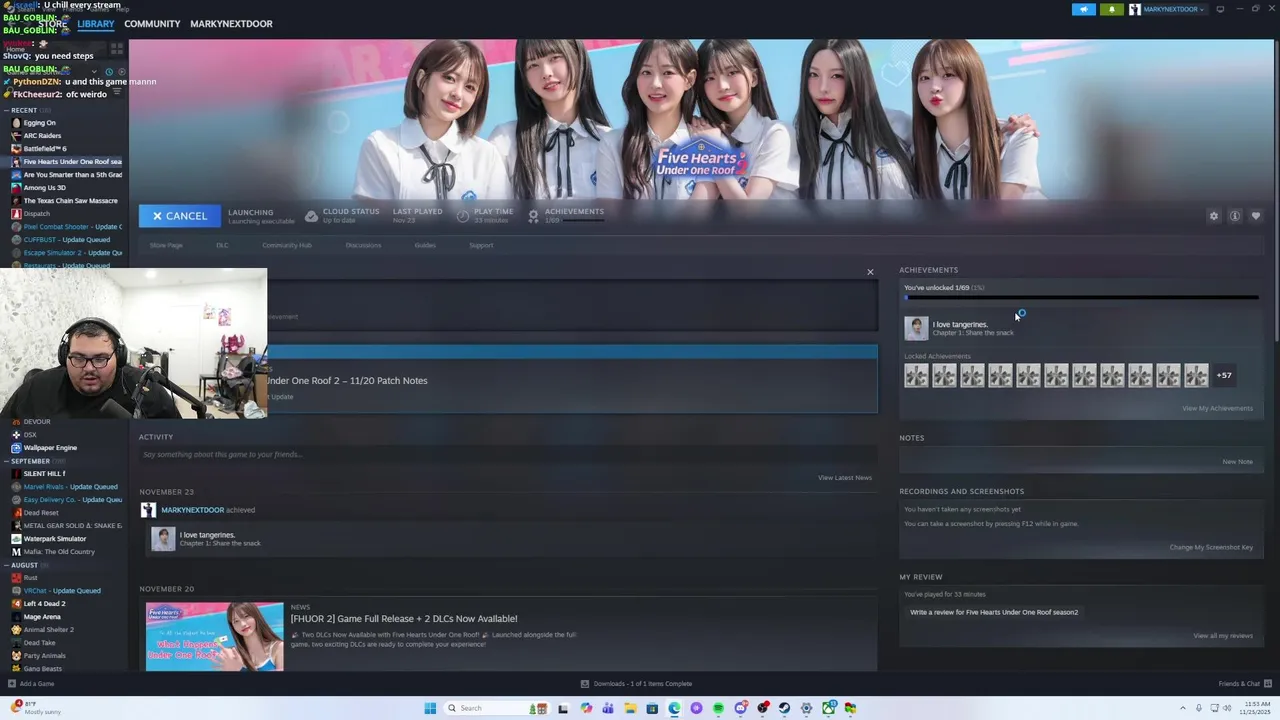Show the +57 more locked achievements

pyautogui.click(x=1224, y=375)
